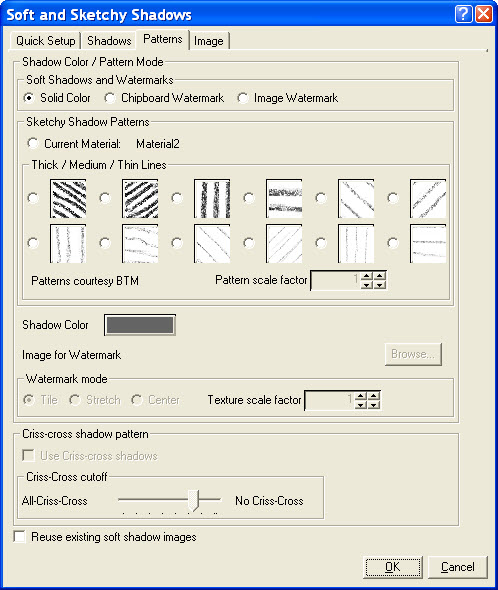
Task: Confirm settings with the OK button
Action: click(393, 567)
